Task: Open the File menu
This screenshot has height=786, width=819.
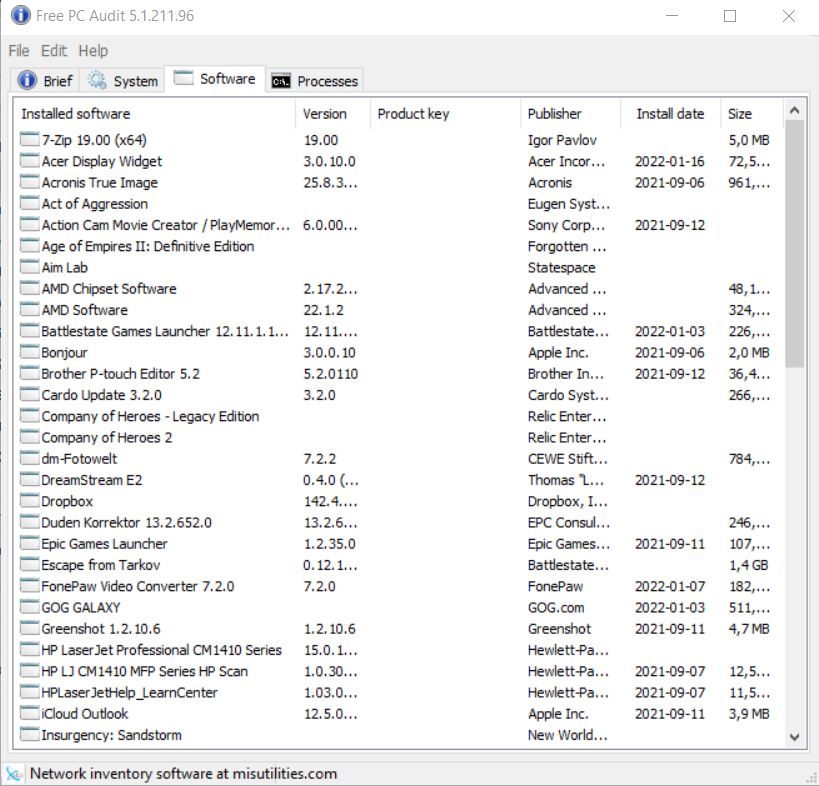Action: pyautogui.click(x=19, y=51)
